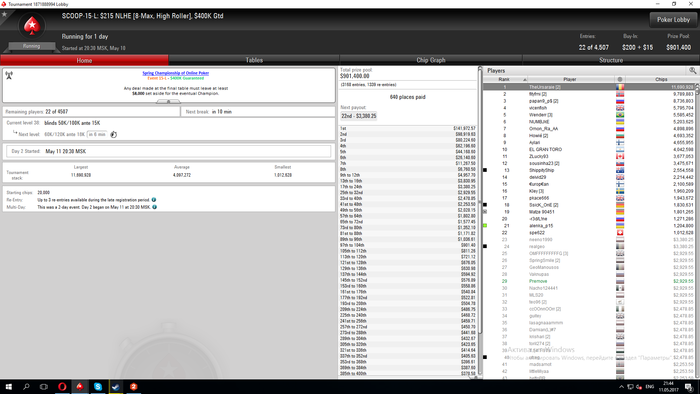Screen dimensions: 700x394
Task: Open the Tables tab
Action: pos(254,60)
